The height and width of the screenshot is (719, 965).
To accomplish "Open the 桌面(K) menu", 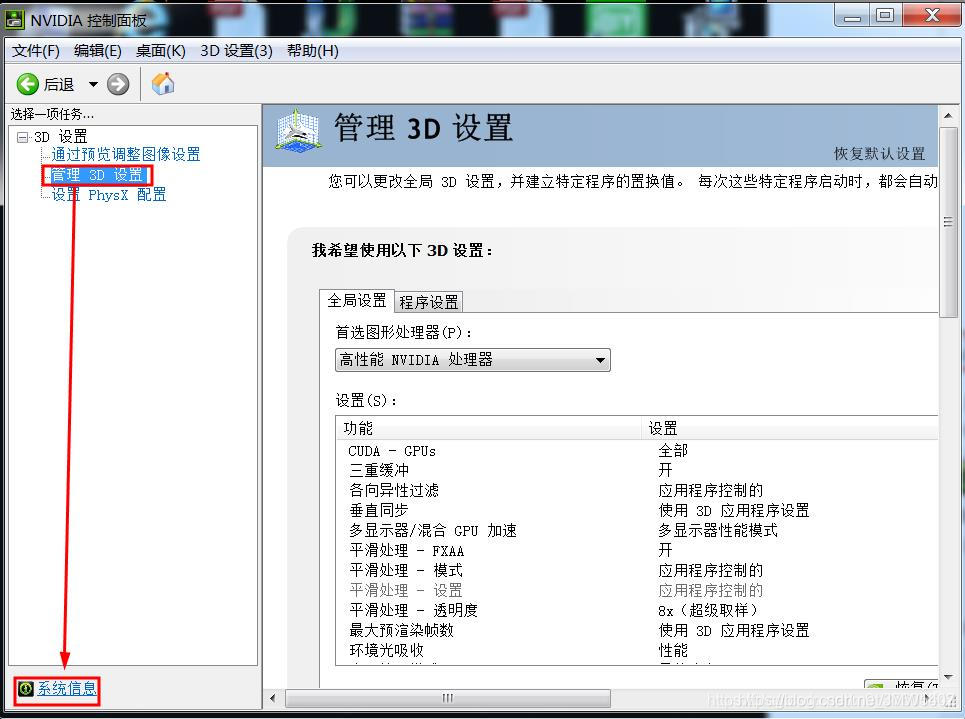I will pyautogui.click(x=160, y=50).
